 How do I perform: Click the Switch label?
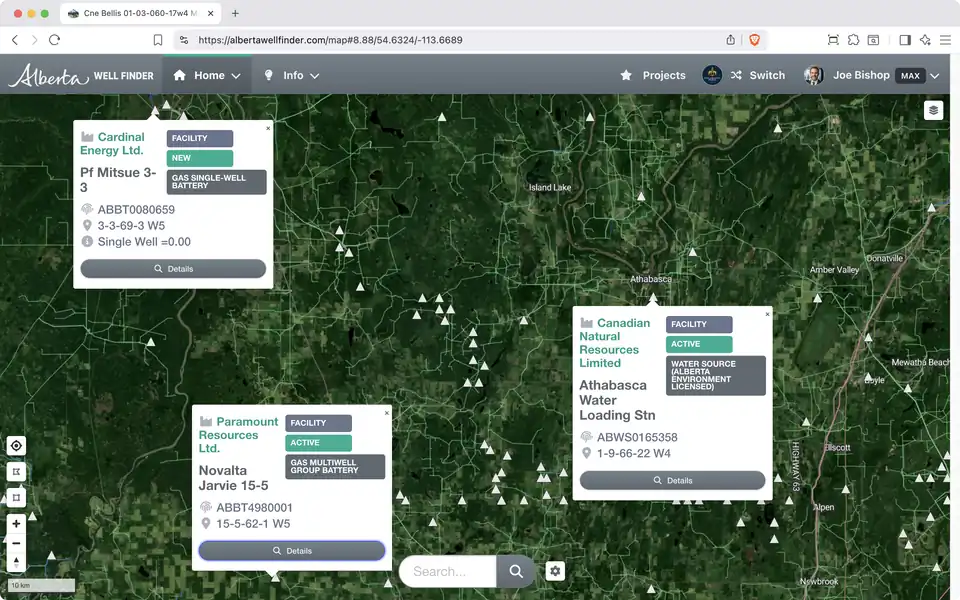pyautogui.click(x=767, y=75)
